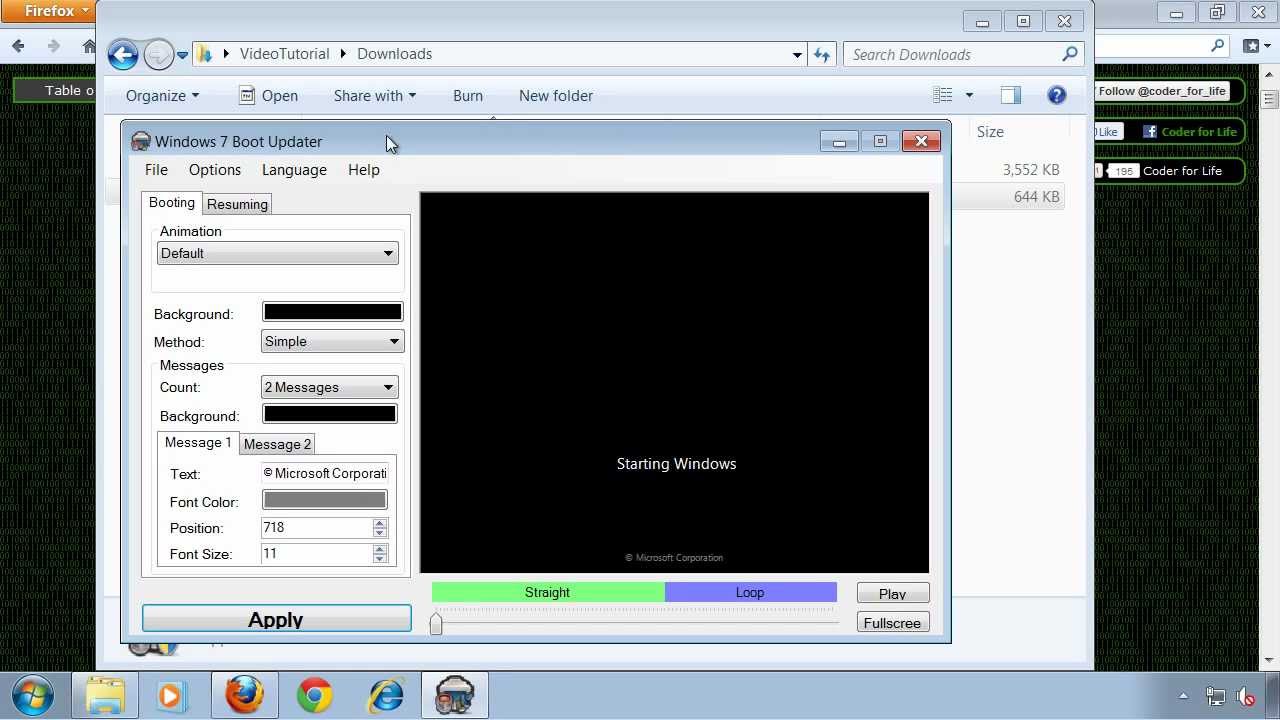Go forward in Explorer window
Viewport: 1280px width, 720px height.
(x=158, y=54)
